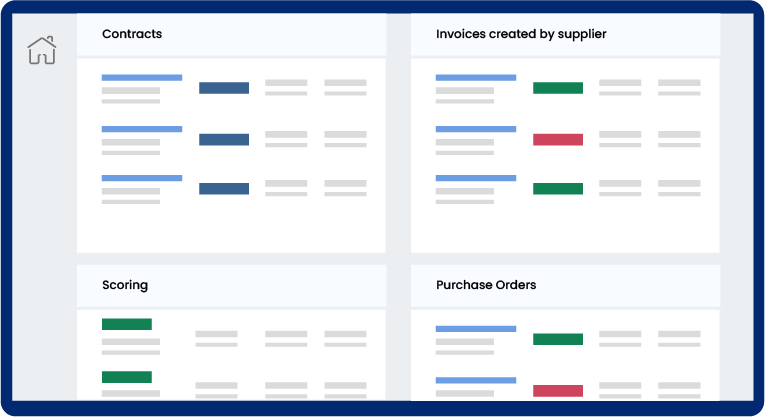
Task: Select the Purchase Orders panel title
Action: tap(486, 285)
